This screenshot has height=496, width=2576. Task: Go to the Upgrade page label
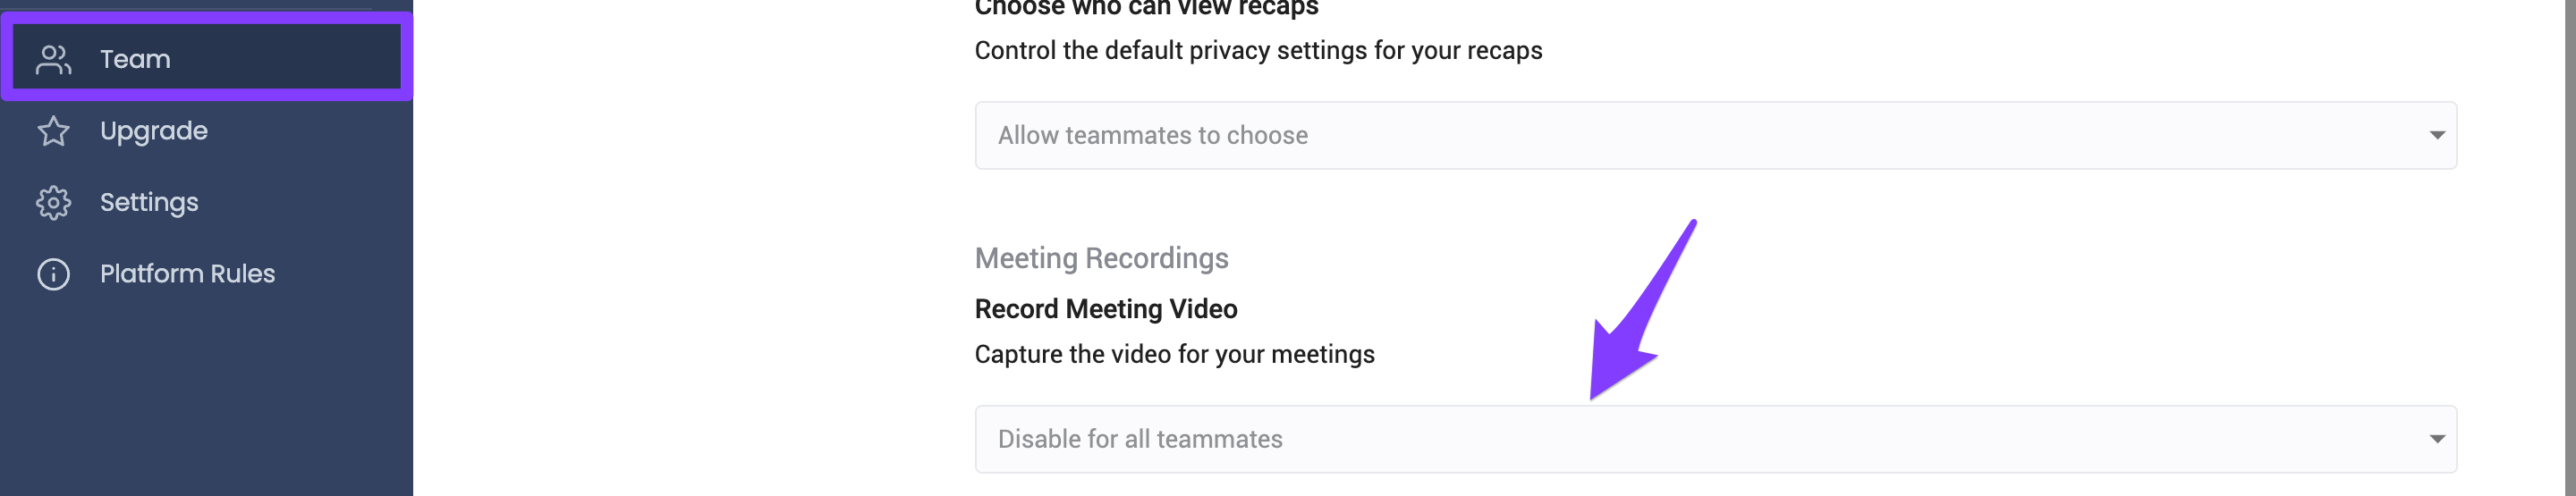pos(154,131)
